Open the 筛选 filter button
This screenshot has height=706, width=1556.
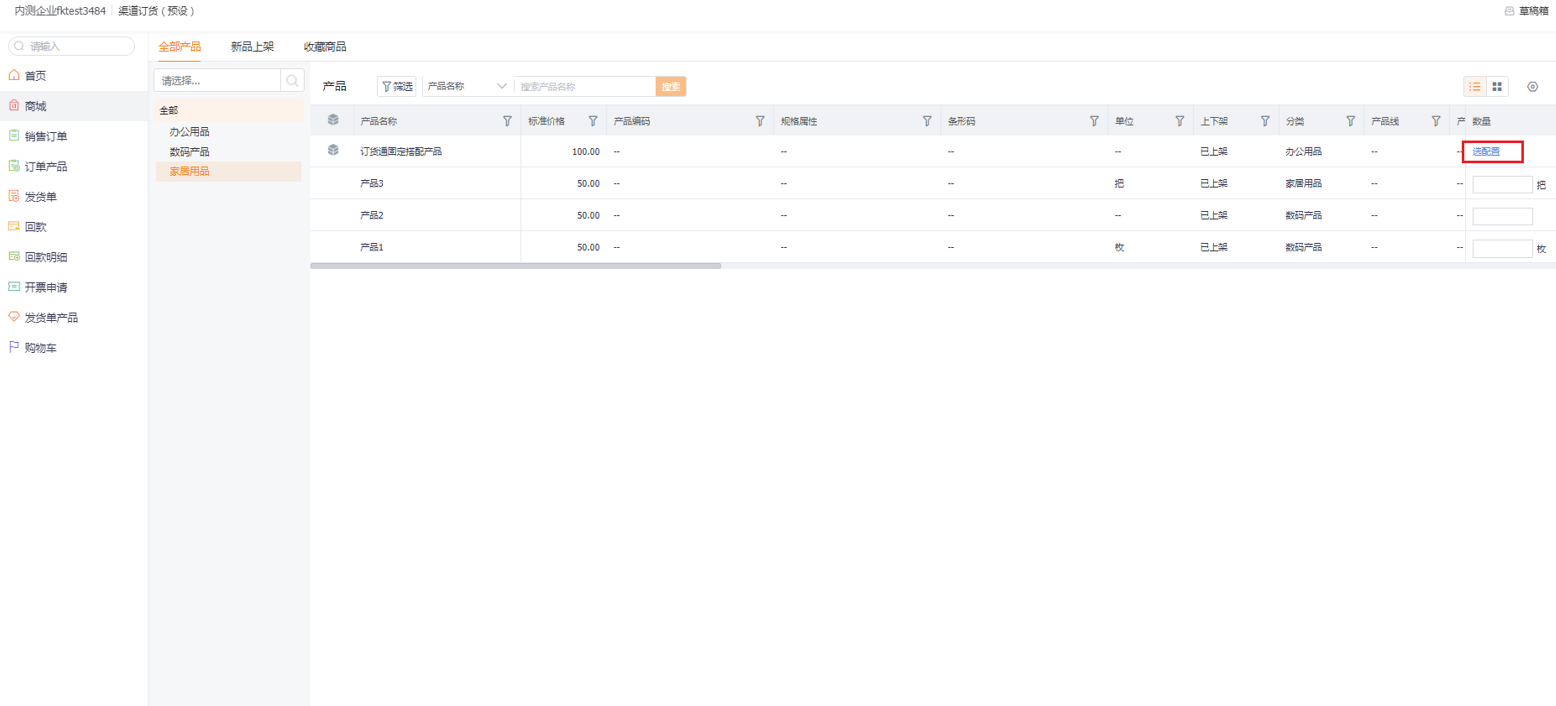point(396,87)
